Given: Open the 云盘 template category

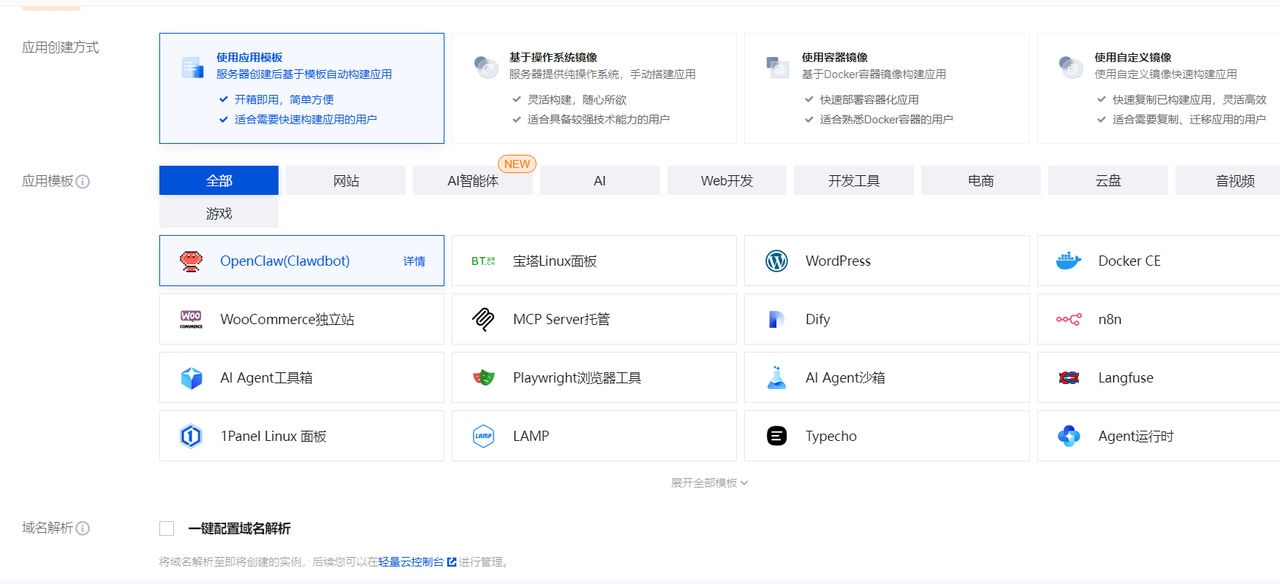Looking at the screenshot, I should pos(1108,181).
